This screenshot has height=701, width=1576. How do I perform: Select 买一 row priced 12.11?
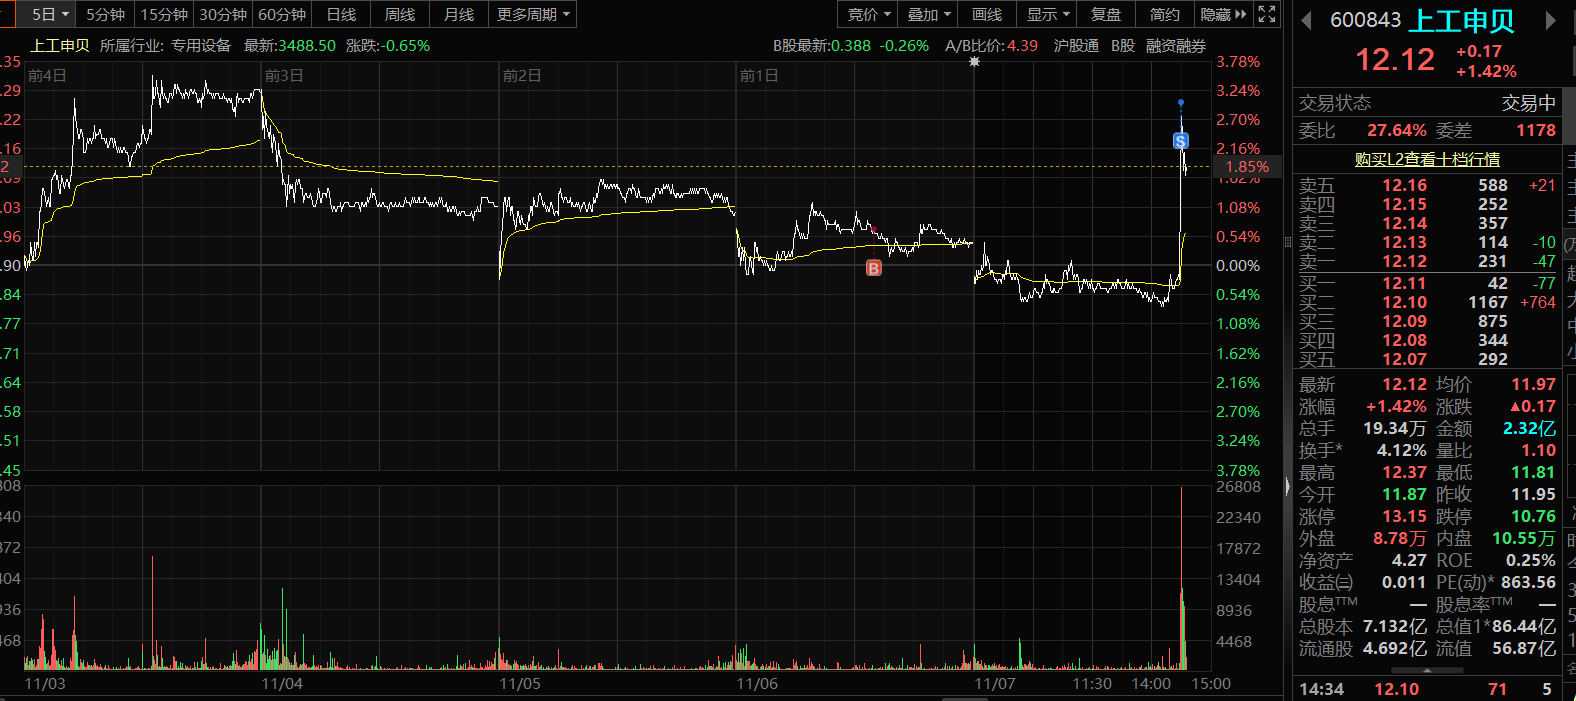(1427, 283)
